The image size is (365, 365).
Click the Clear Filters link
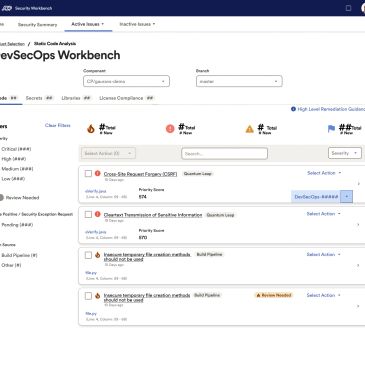click(x=58, y=125)
